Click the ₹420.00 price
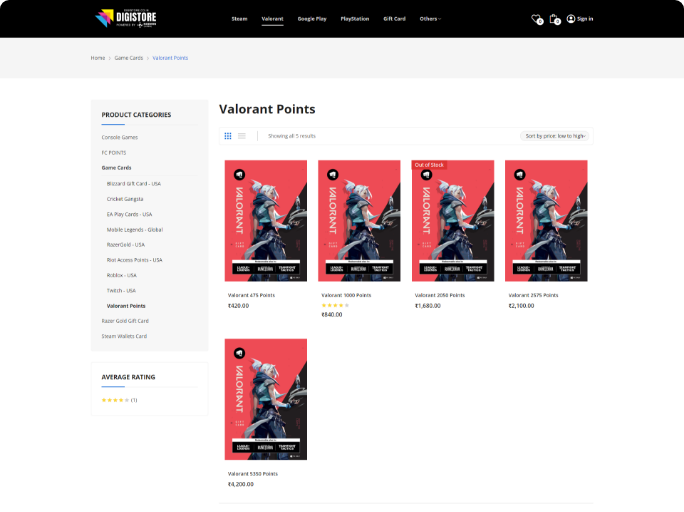 238,306
